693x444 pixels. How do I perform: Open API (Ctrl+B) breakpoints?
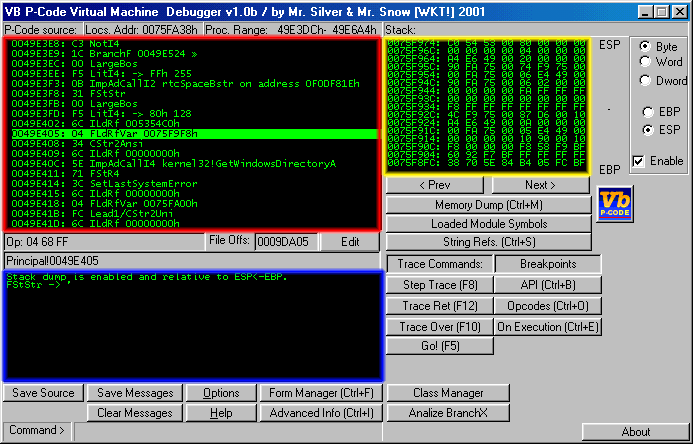[x=548, y=285]
